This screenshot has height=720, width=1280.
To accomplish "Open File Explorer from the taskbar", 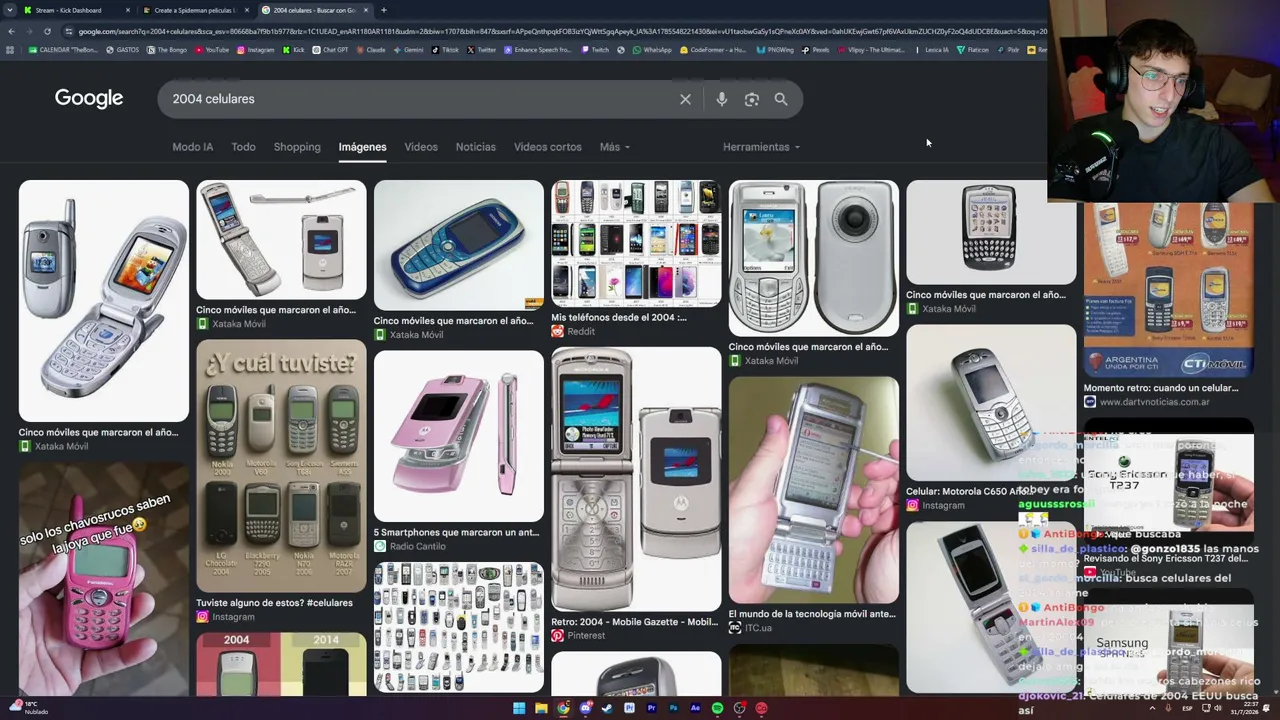I will point(541,708).
